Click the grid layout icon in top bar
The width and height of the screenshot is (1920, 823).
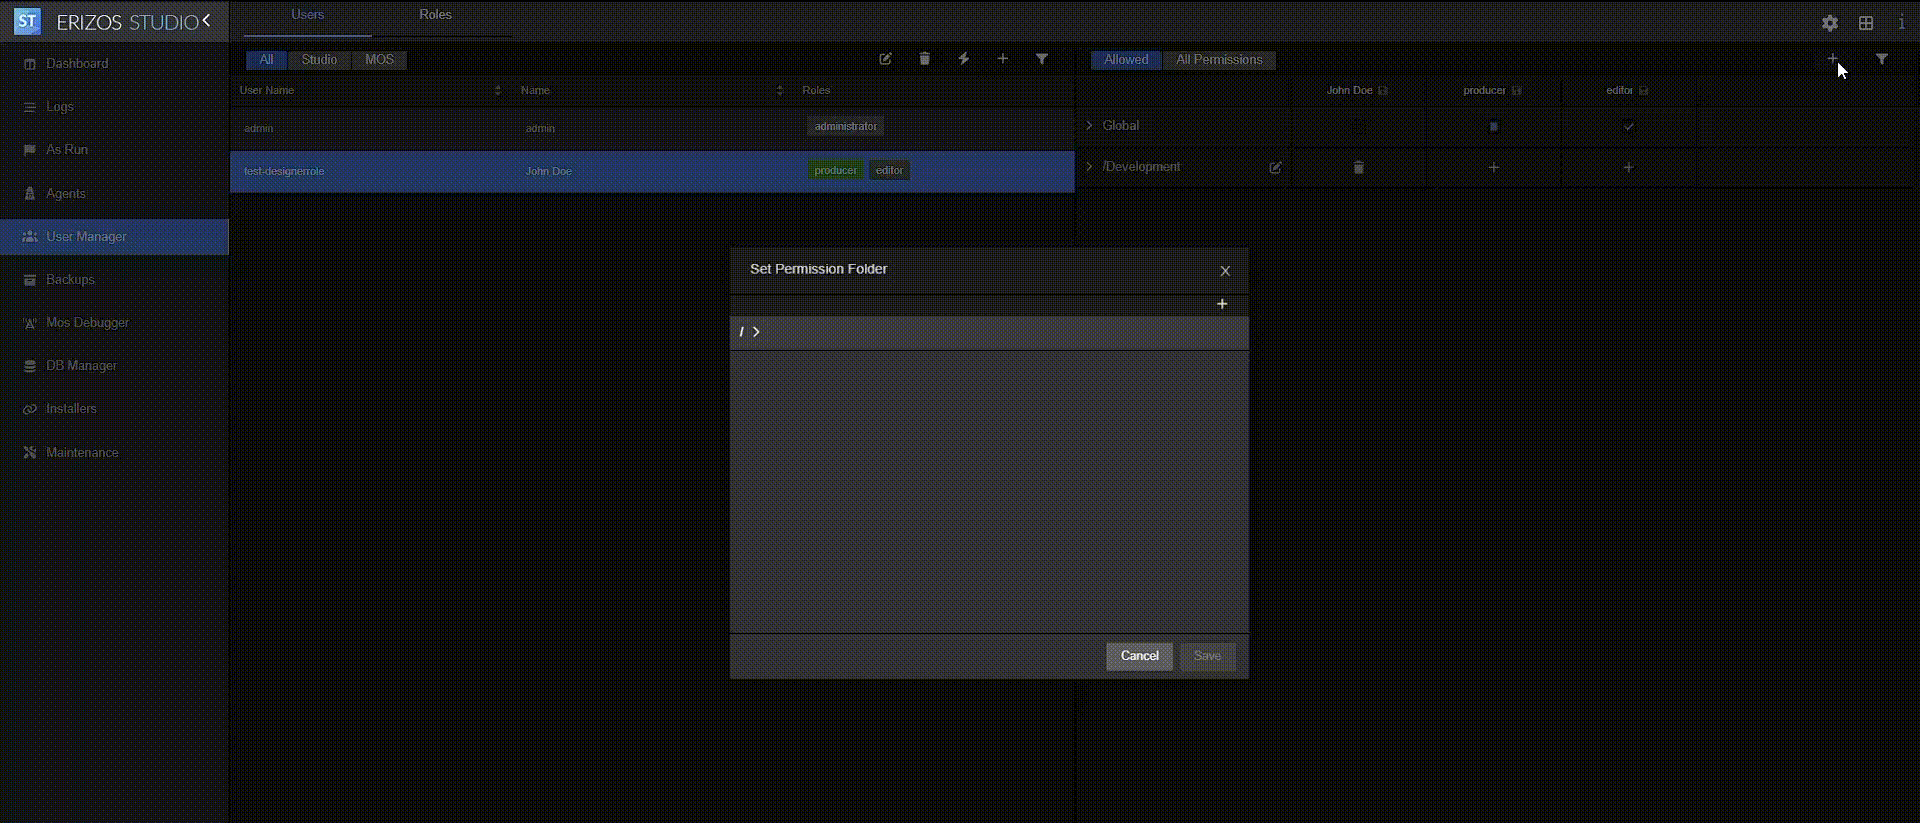pyautogui.click(x=1865, y=23)
